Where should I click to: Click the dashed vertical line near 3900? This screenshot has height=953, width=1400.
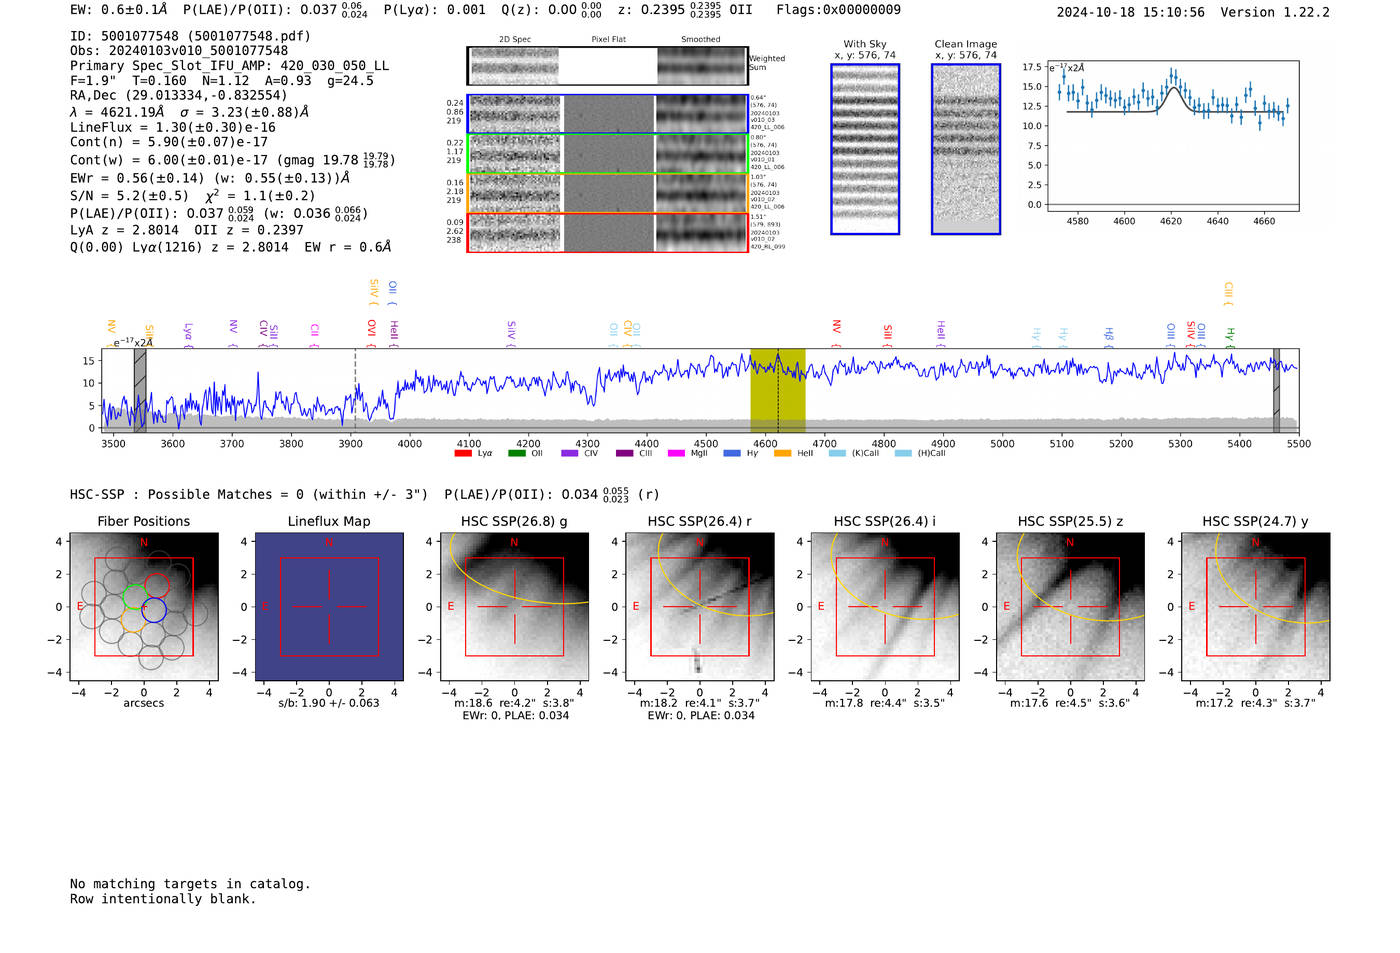tap(355, 391)
